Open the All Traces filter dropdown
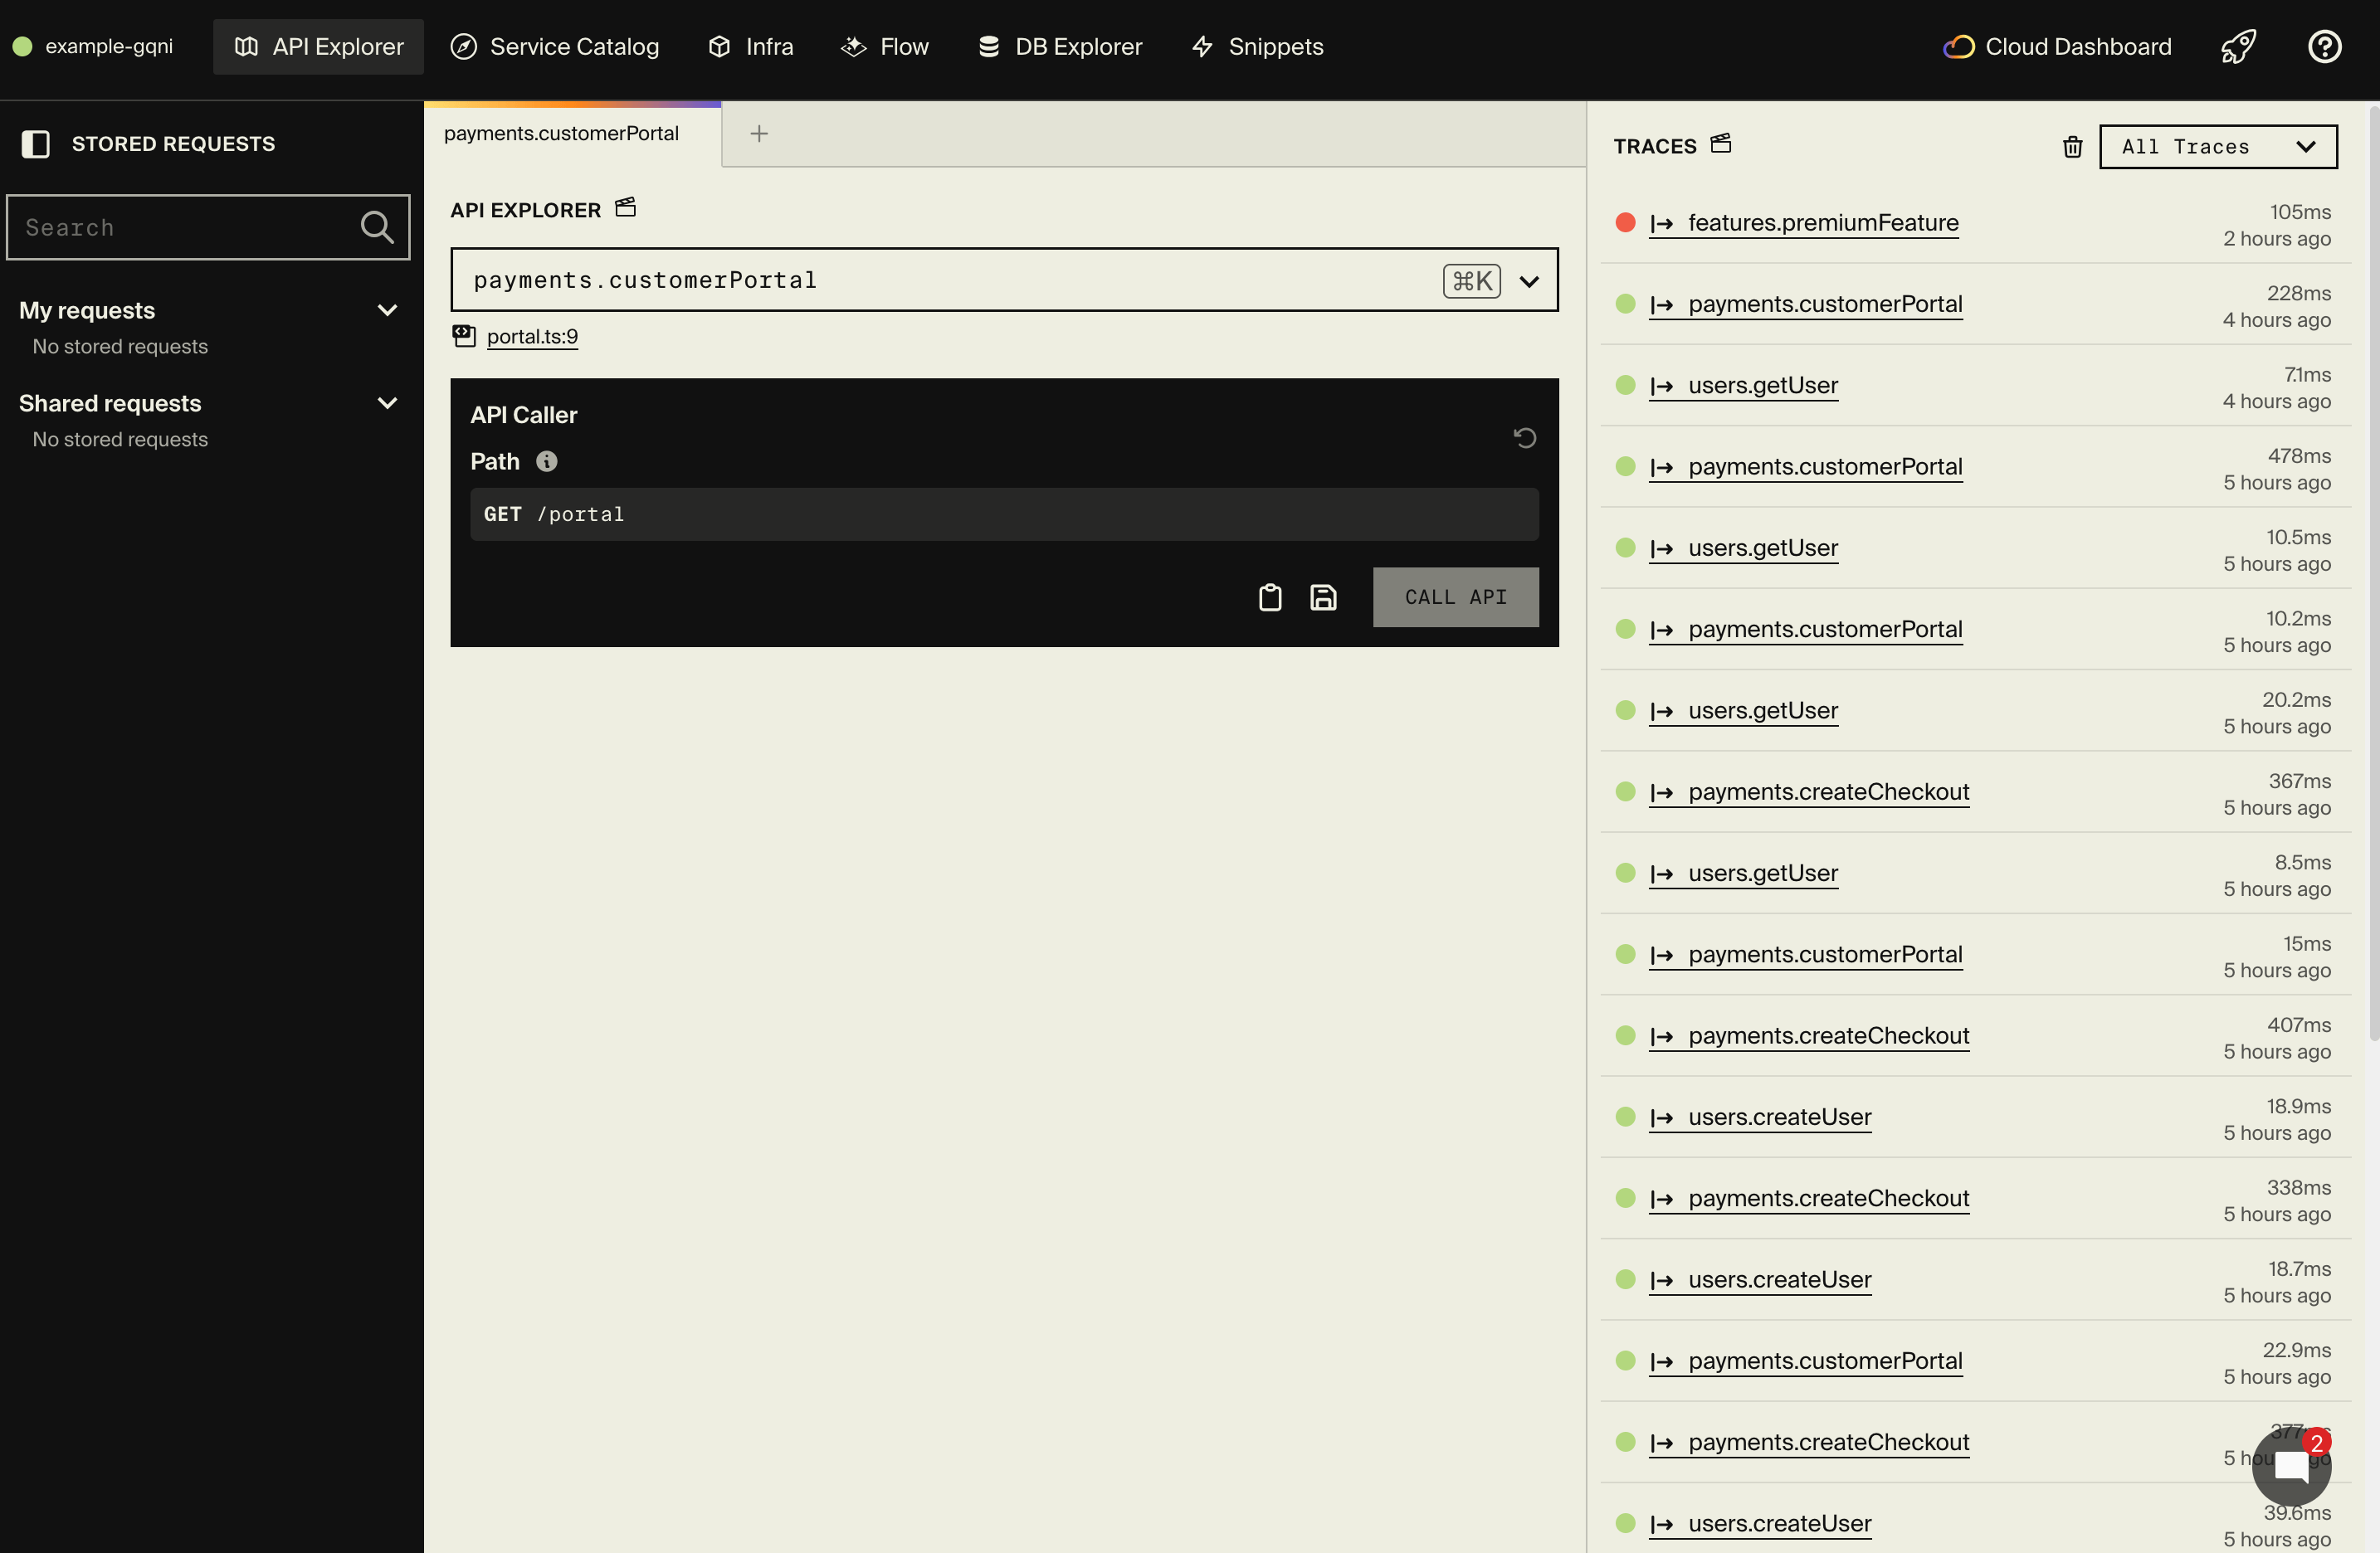This screenshot has height=1553, width=2380. pyautogui.click(x=2218, y=146)
